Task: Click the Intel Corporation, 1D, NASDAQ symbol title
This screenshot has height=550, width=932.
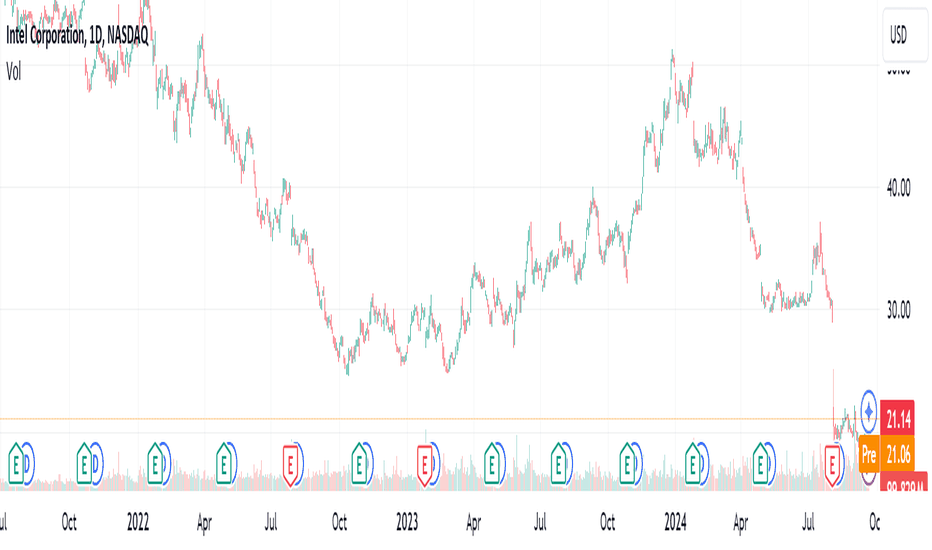Action: [77, 36]
